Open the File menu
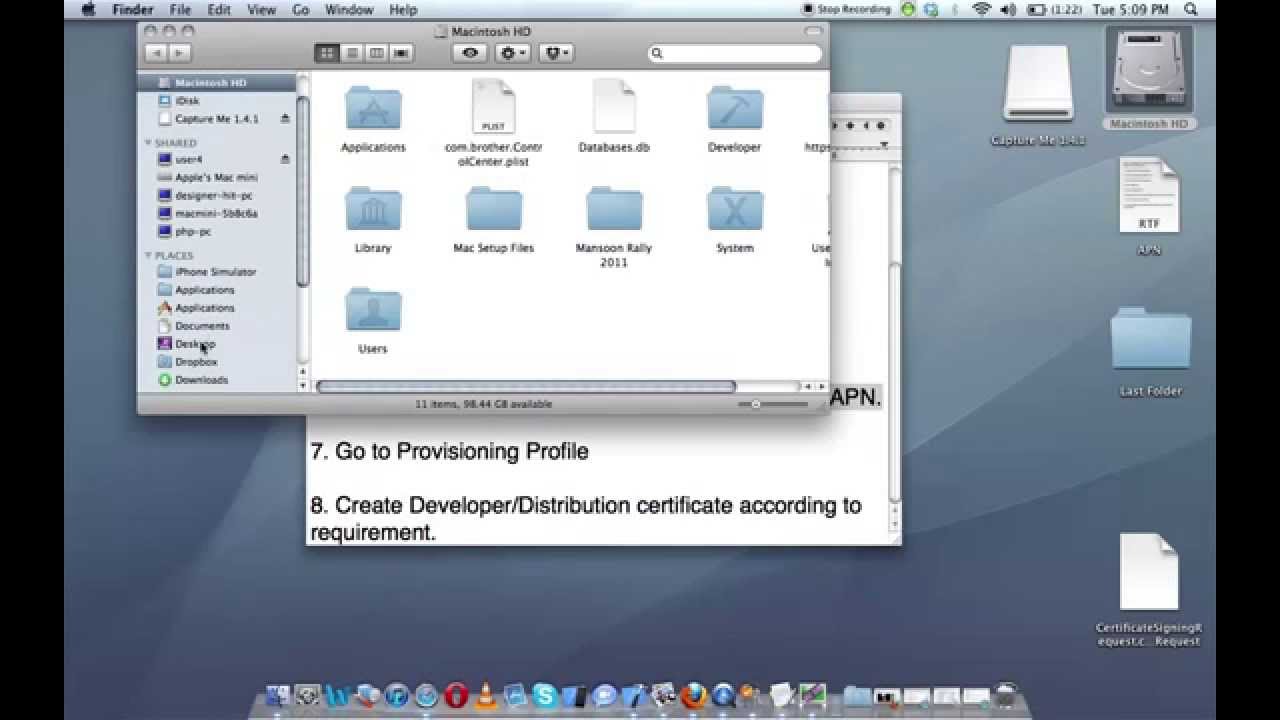This screenshot has width=1280, height=720. (180, 9)
